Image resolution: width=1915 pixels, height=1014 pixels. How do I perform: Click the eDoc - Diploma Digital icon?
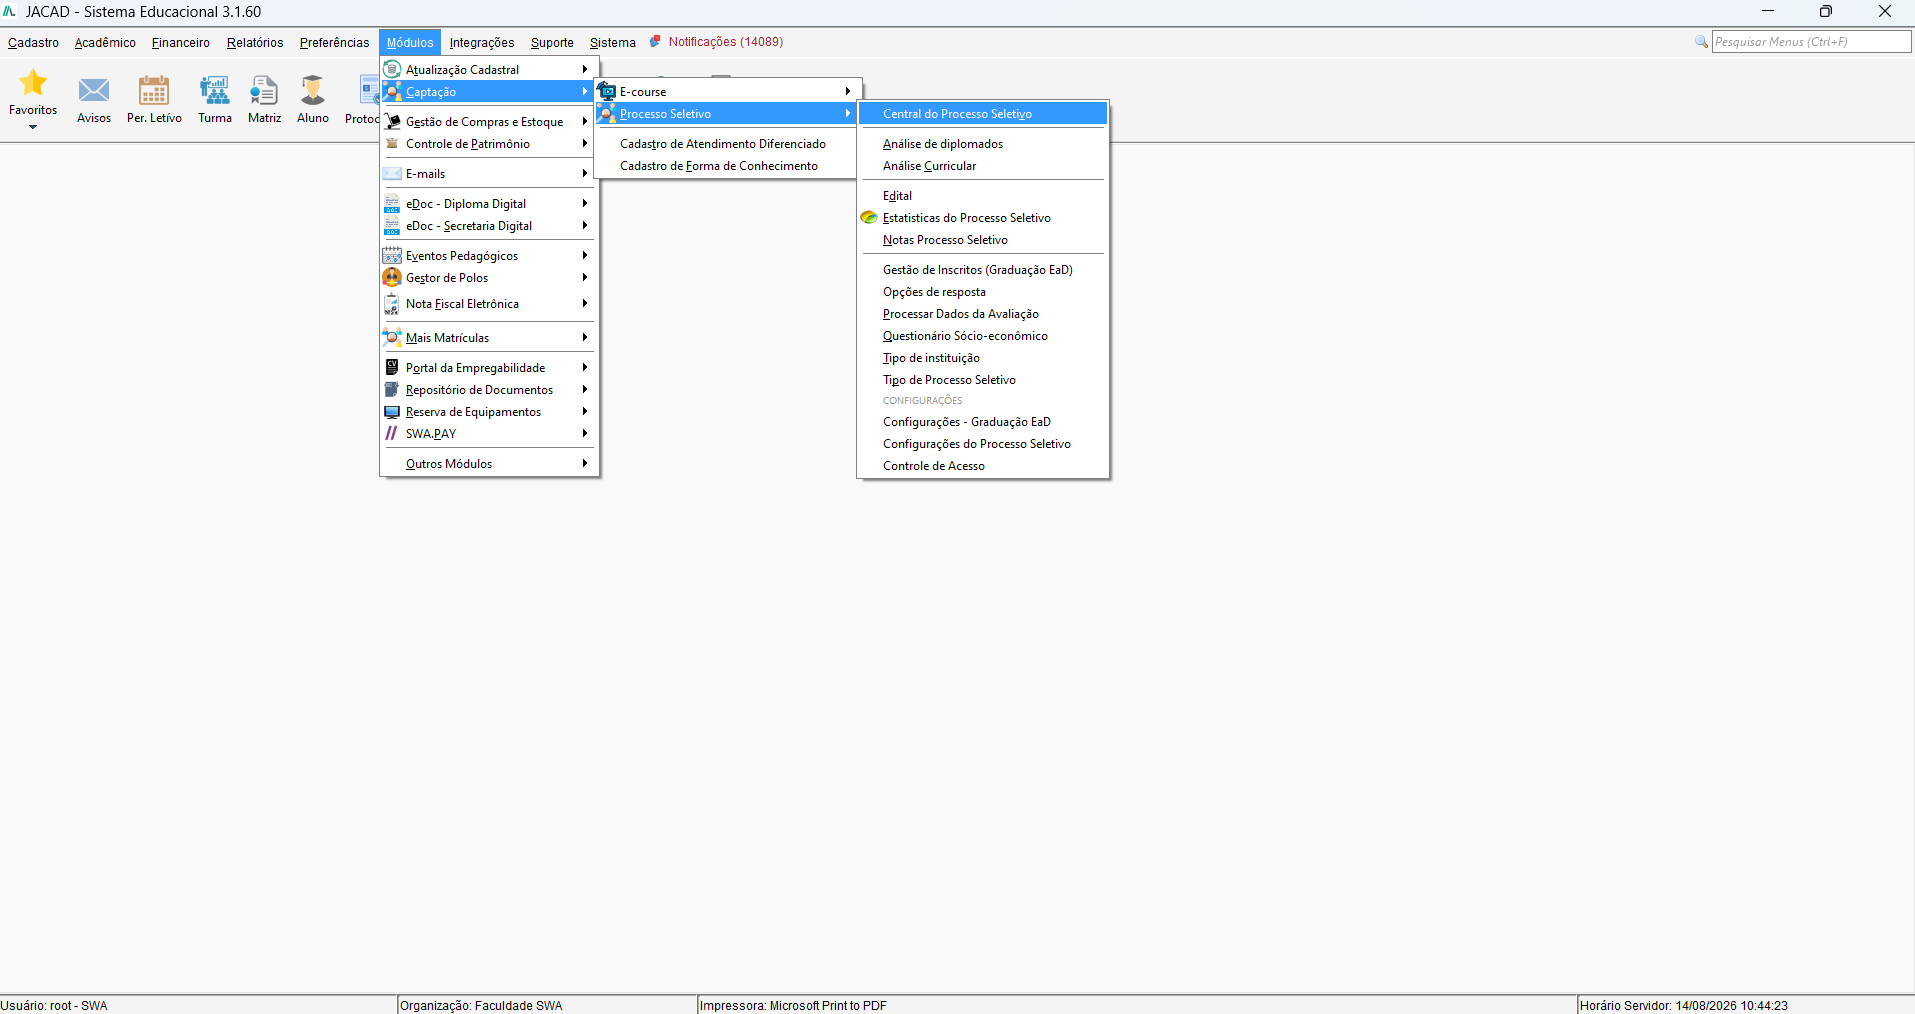point(392,204)
